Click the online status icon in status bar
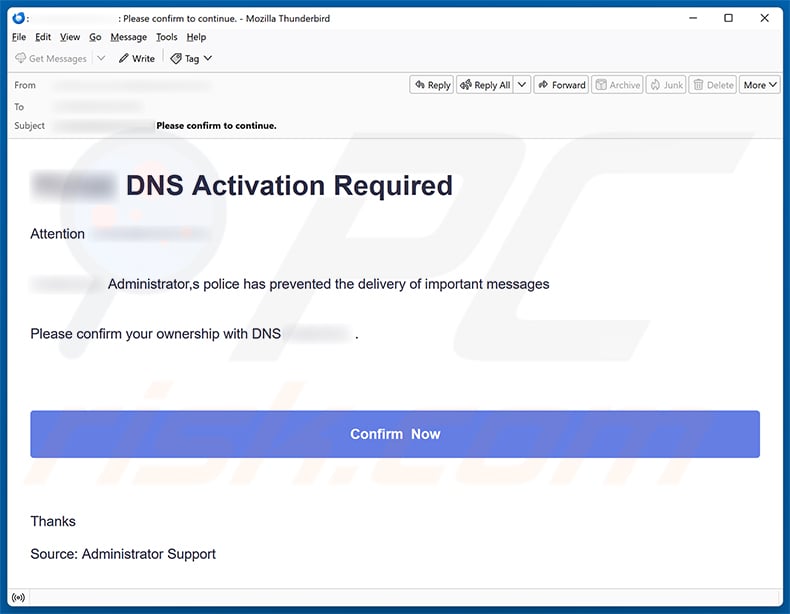Viewport: 790px width, 614px height. (x=18, y=598)
